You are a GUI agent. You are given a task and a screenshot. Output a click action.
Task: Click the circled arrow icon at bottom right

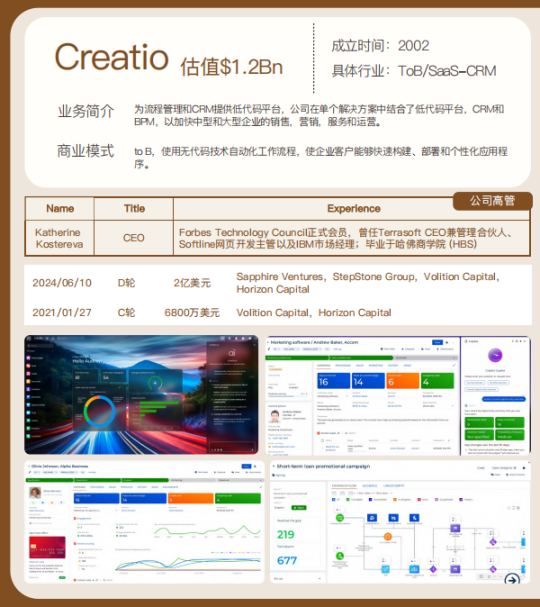pyautogui.click(x=512, y=579)
